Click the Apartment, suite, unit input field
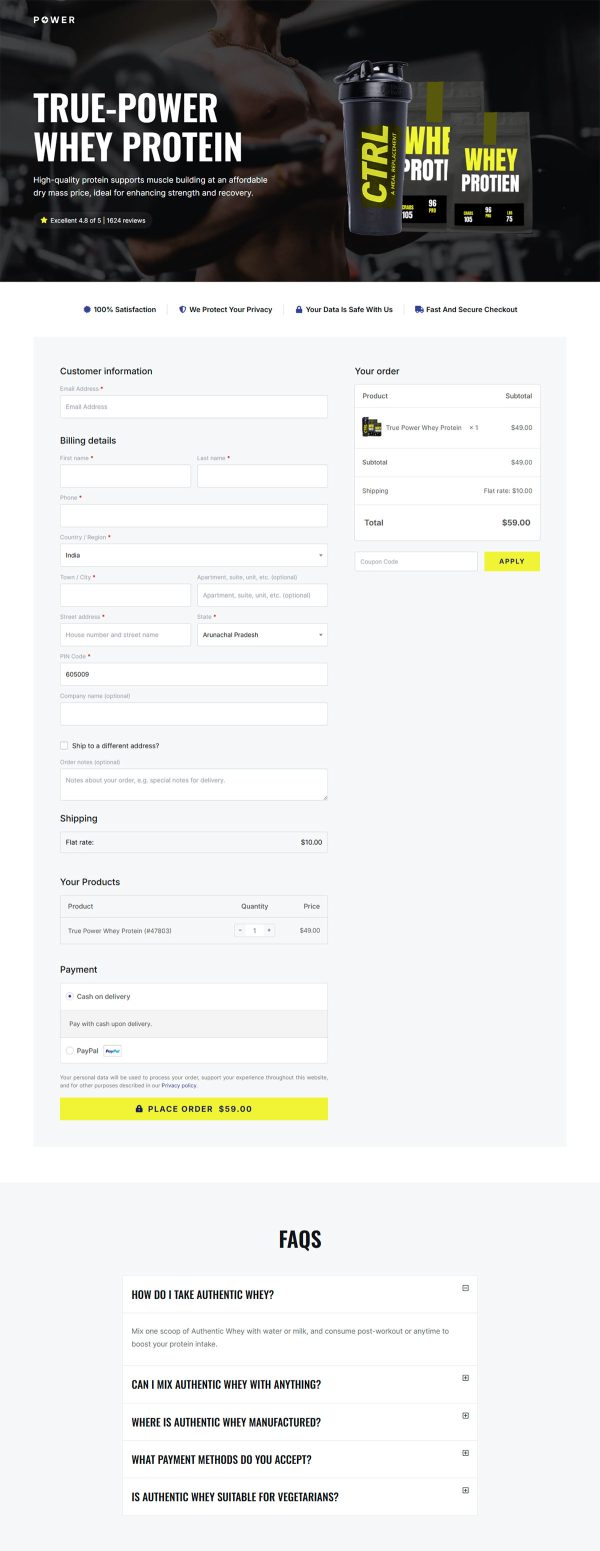Screen dimensions: 600x1551 [x=262, y=595]
